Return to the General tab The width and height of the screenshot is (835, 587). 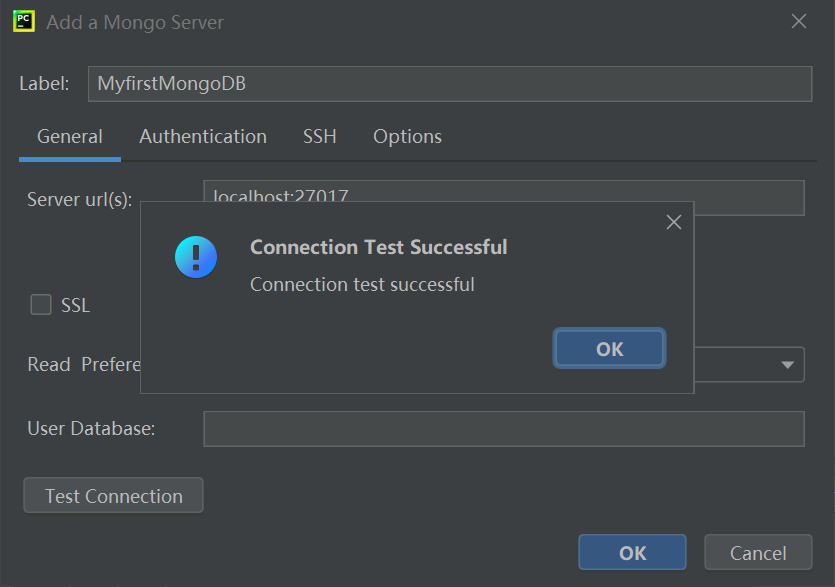pos(69,136)
